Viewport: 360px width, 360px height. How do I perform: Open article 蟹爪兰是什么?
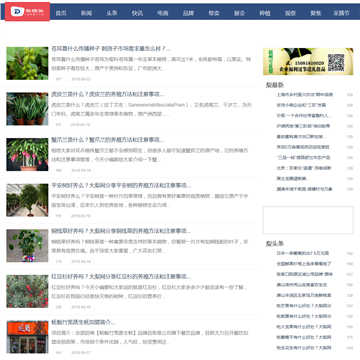pyautogui.click(x=108, y=140)
